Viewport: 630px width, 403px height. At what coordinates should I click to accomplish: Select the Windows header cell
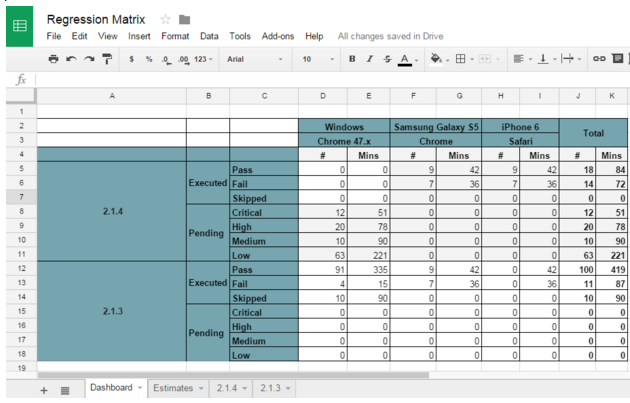[344, 127]
